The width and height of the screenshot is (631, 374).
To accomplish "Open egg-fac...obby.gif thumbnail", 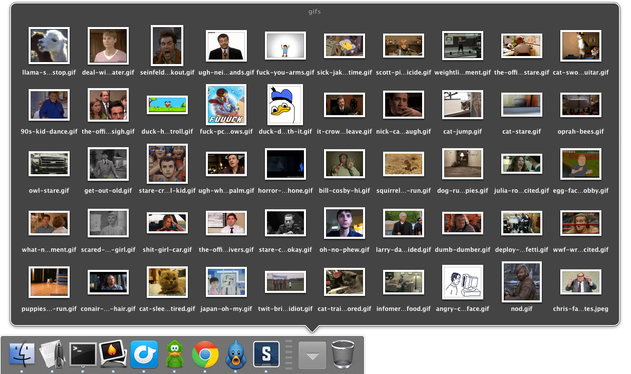I will pyautogui.click(x=581, y=163).
